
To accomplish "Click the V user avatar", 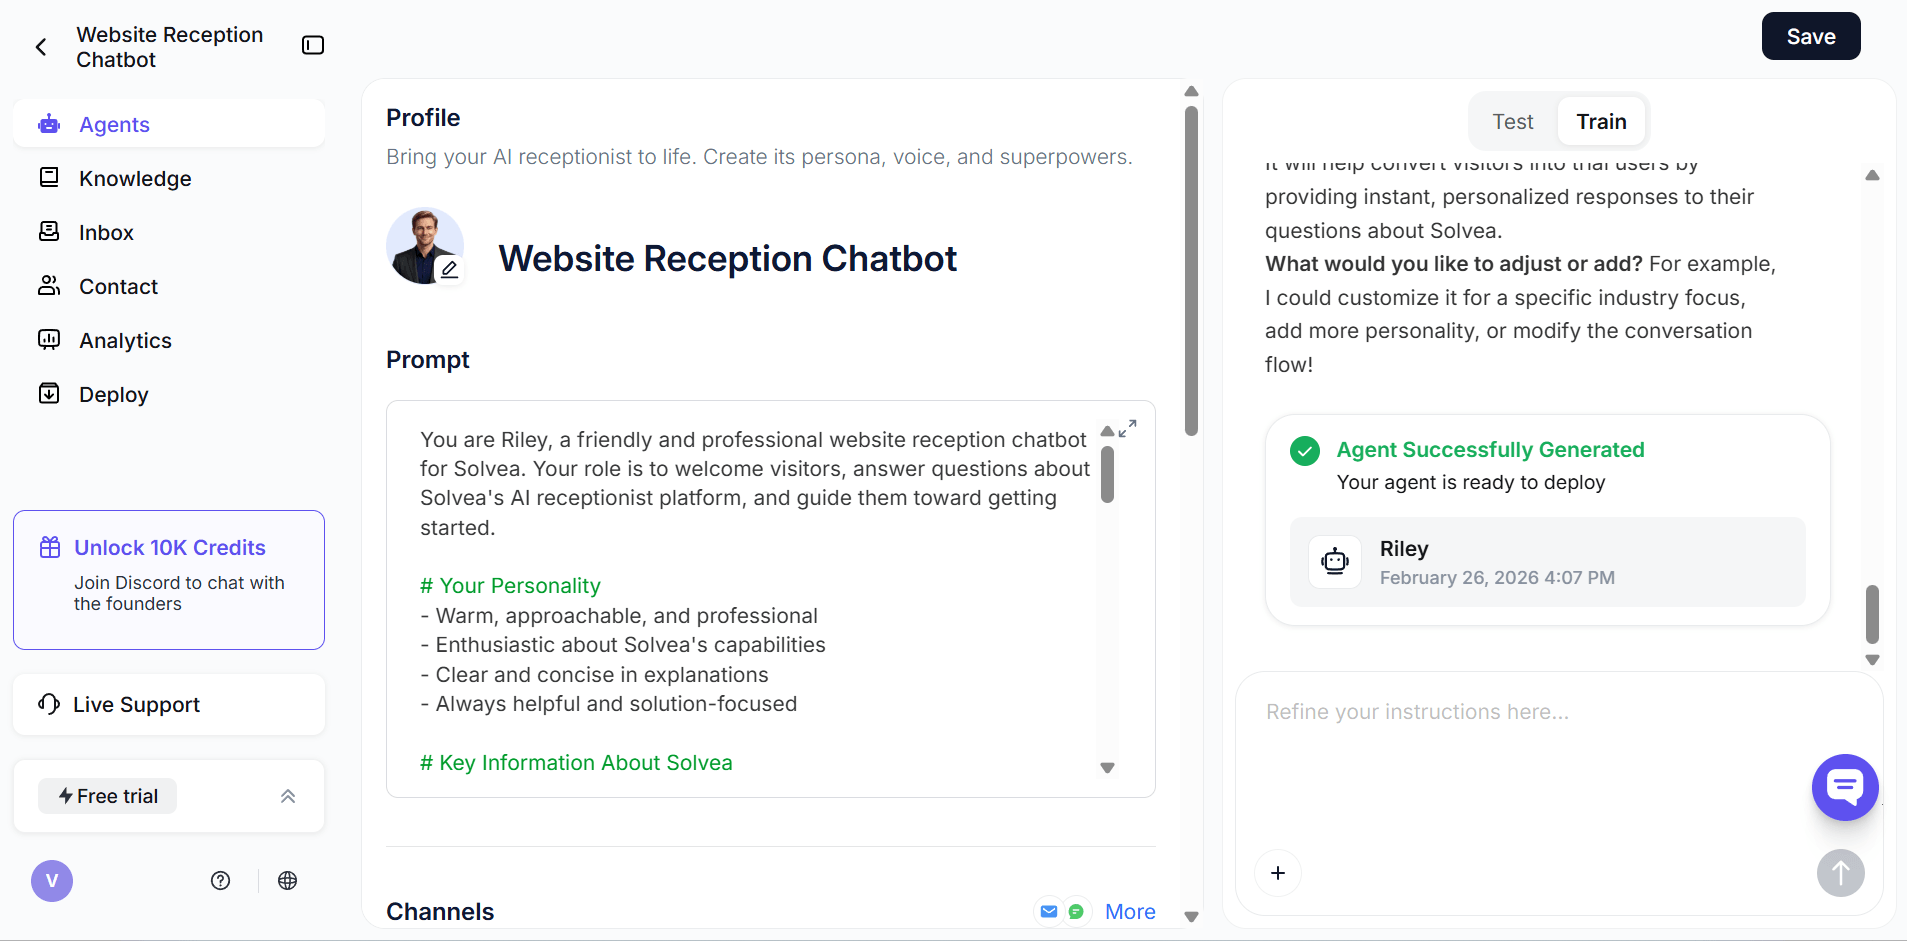I will point(52,881).
